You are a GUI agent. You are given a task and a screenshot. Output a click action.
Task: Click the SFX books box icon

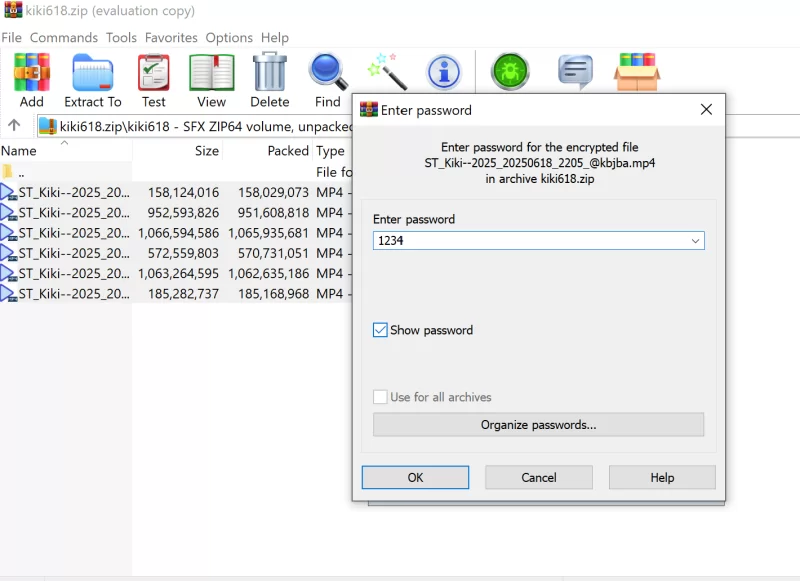pyautogui.click(x=637, y=72)
